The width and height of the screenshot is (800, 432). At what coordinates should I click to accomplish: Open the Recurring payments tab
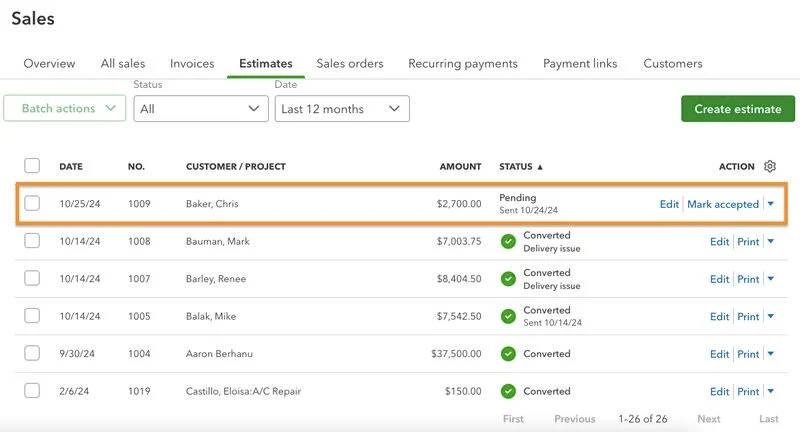point(463,63)
